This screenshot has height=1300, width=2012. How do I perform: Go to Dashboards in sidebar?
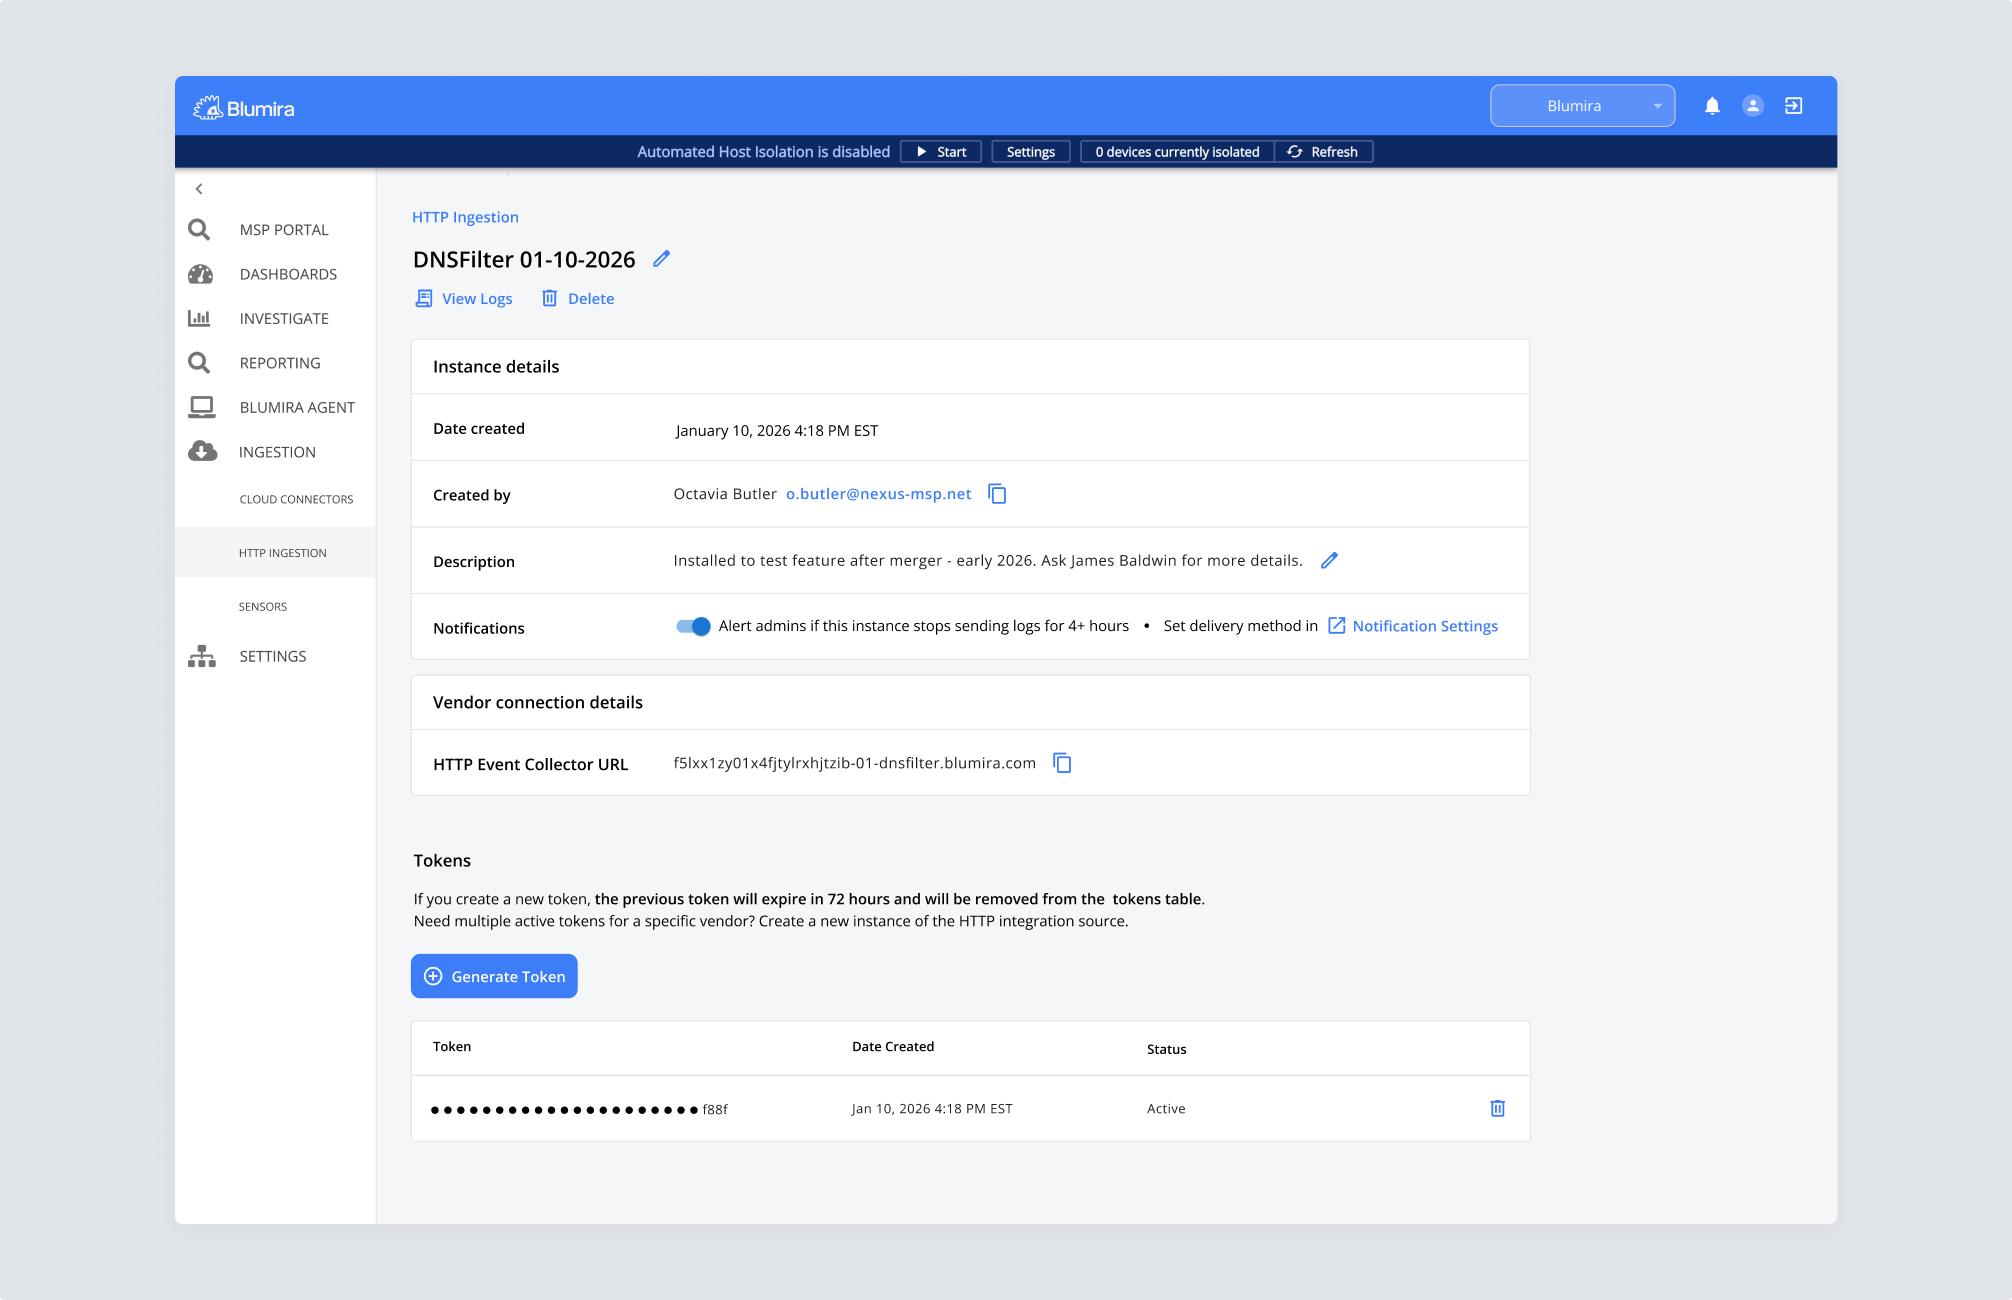pos(288,274)
